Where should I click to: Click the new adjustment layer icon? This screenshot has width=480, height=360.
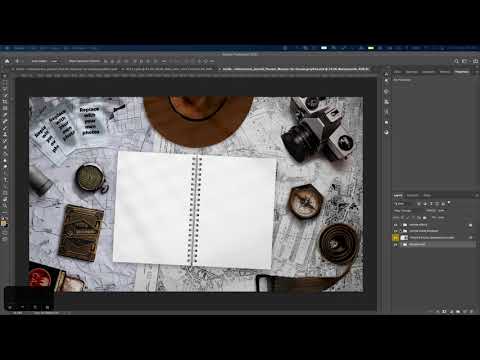[x=451, y=311]
